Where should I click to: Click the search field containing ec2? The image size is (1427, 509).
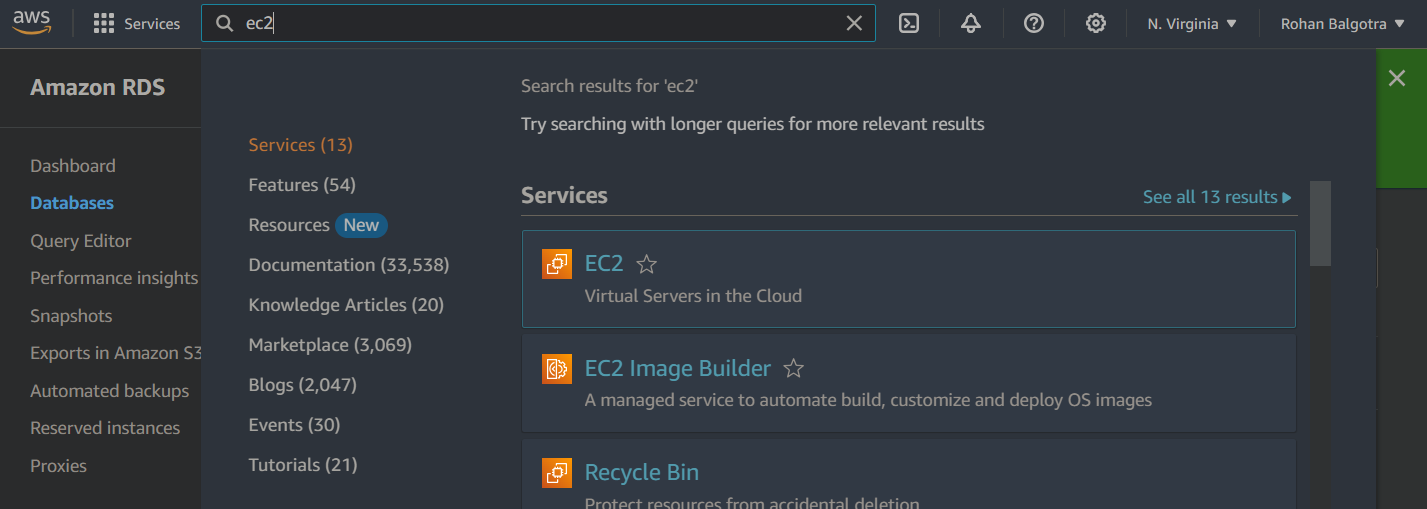[538, 23]
